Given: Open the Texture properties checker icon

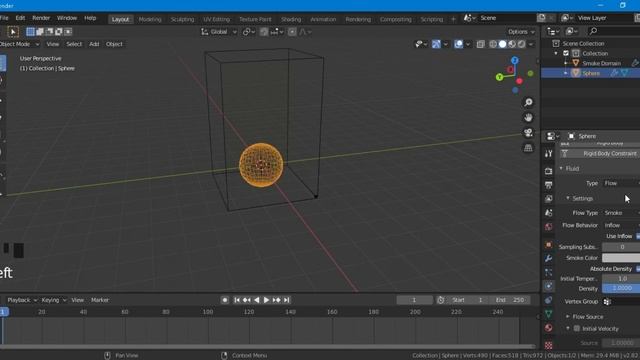Looking at the screenshot, I should coord(548,345).
